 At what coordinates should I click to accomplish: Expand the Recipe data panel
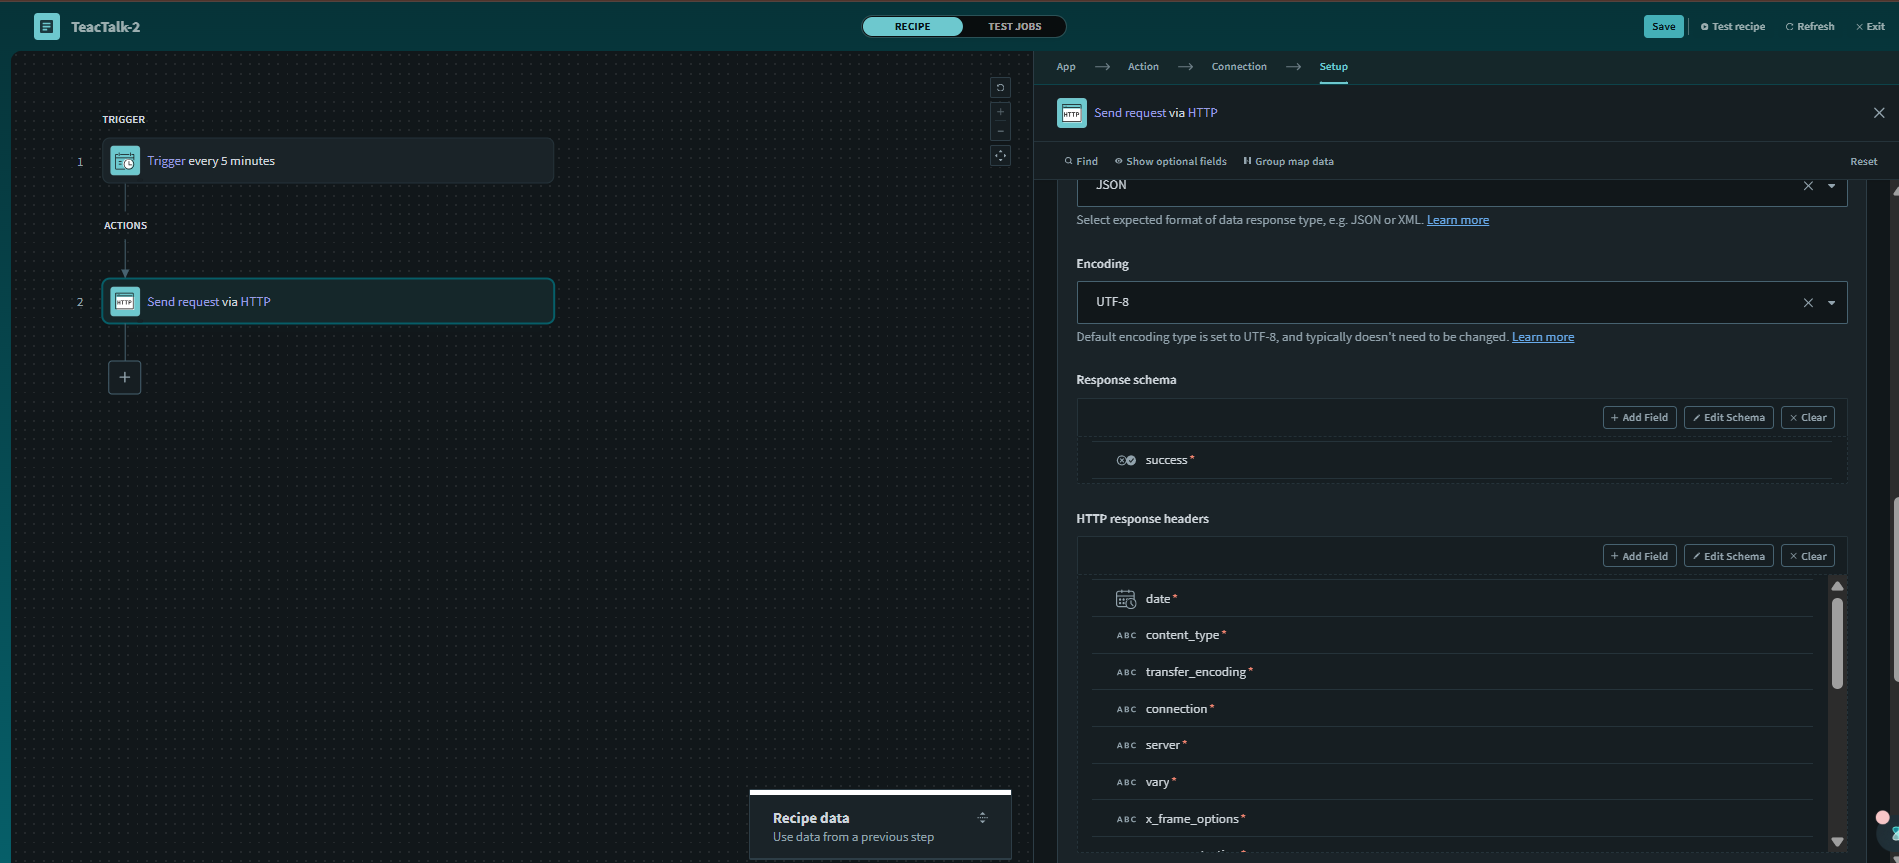982,818
